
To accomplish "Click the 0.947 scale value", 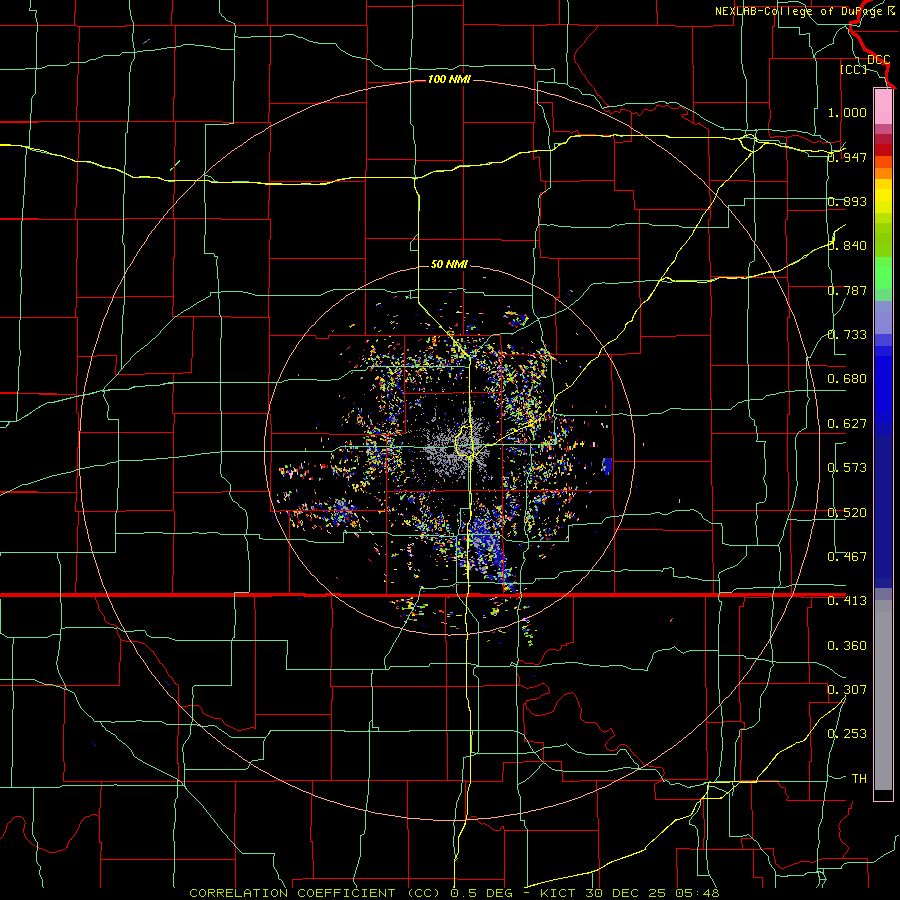I will pyautogui.click(x=847, y=157).
